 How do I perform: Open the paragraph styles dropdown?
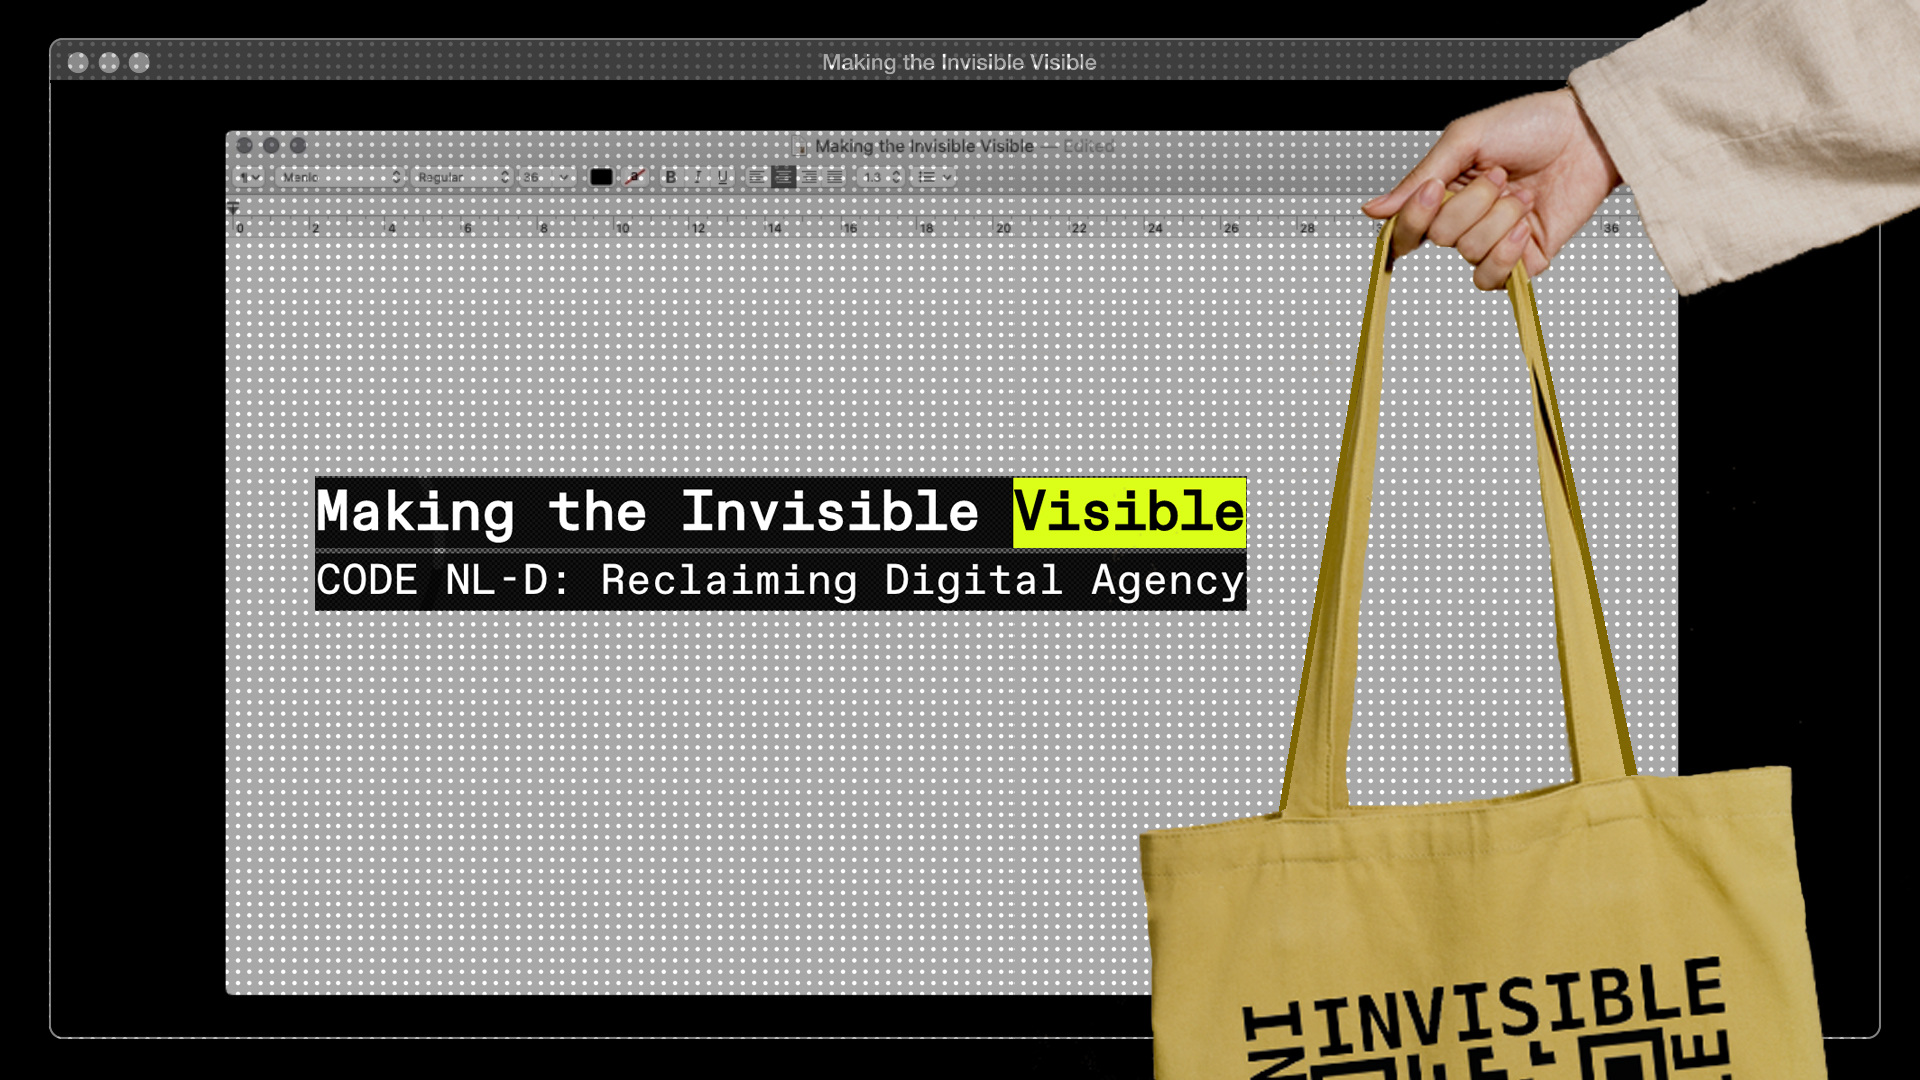click(249, 177)
